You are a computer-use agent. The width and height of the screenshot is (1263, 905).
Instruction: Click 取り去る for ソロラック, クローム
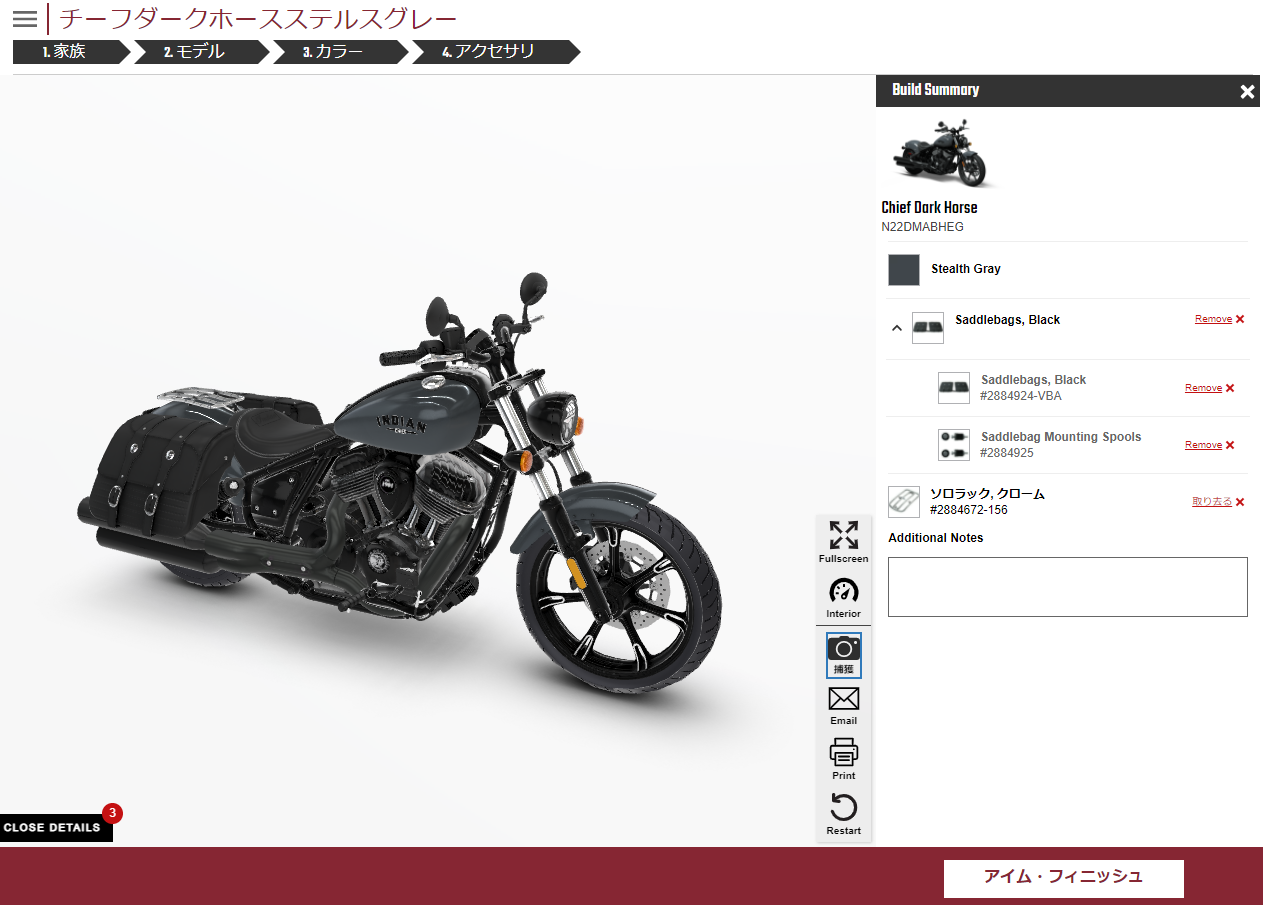1212,502
